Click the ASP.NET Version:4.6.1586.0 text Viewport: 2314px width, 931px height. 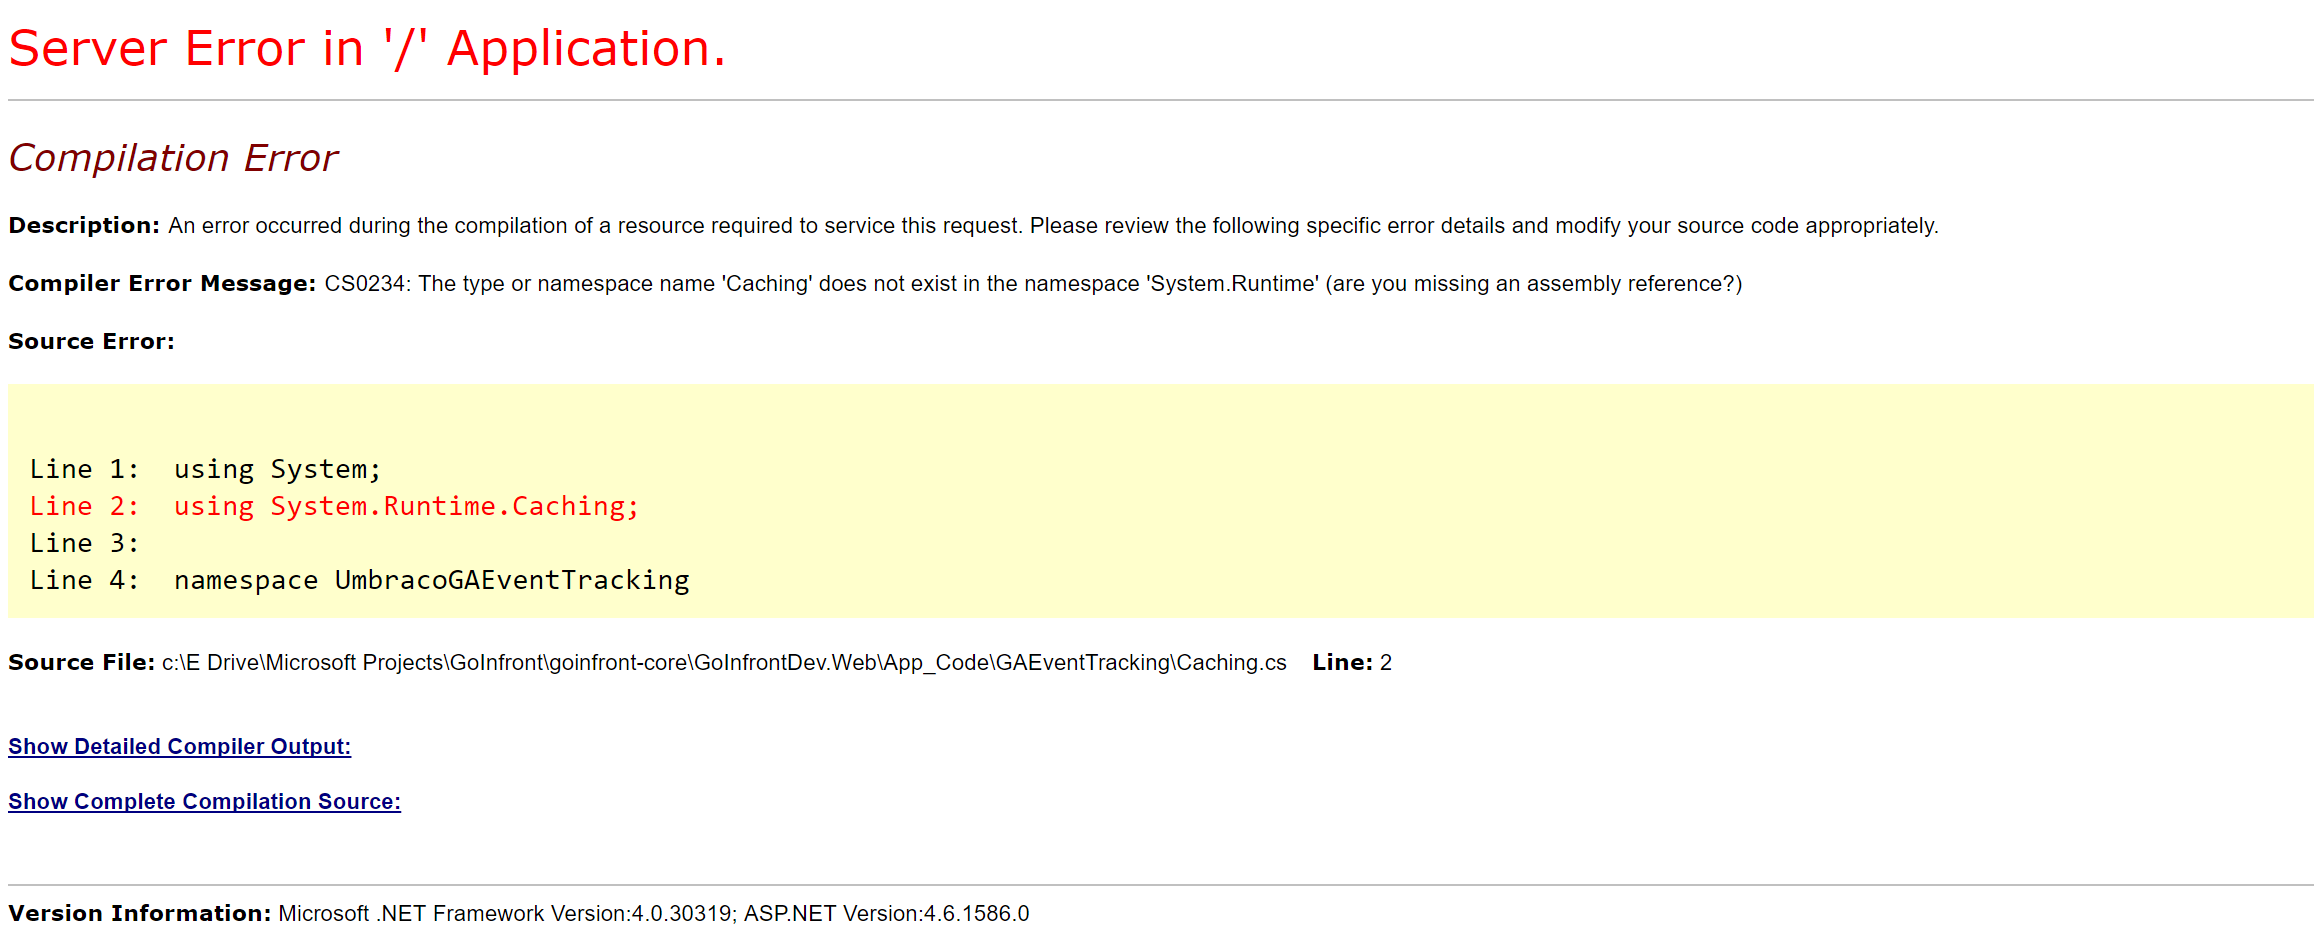point(886,914)
